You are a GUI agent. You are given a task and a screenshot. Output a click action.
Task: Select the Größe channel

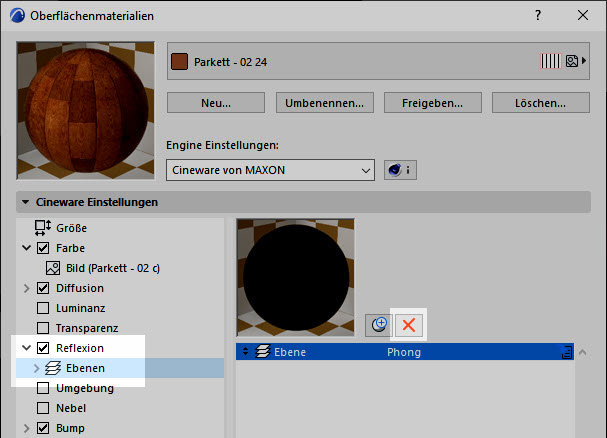[71, 228]
